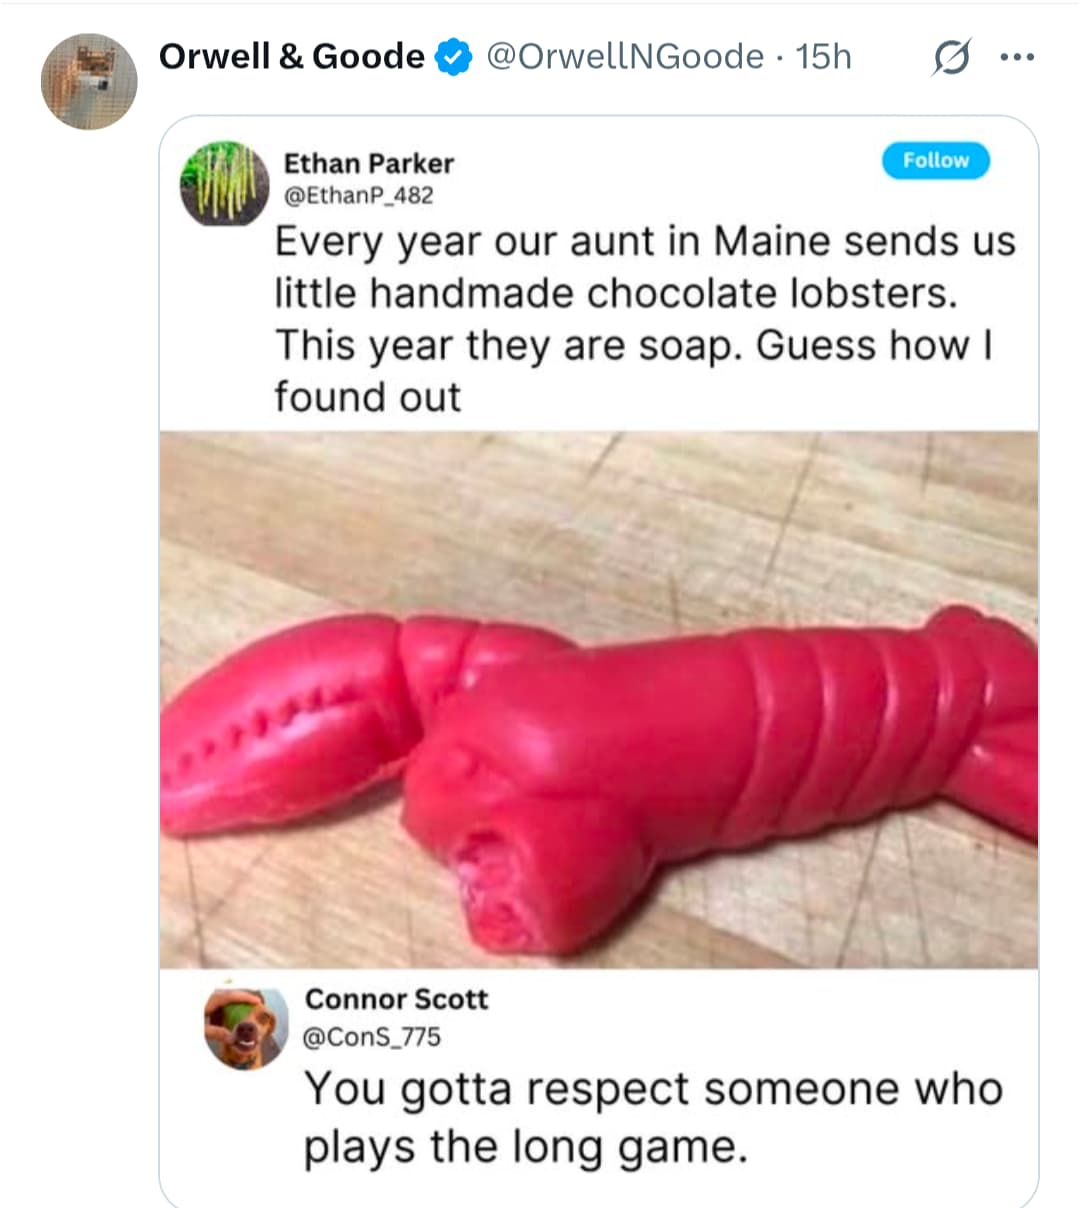
Task: Click the Ethan Parker display name
Action: (368, 163)
